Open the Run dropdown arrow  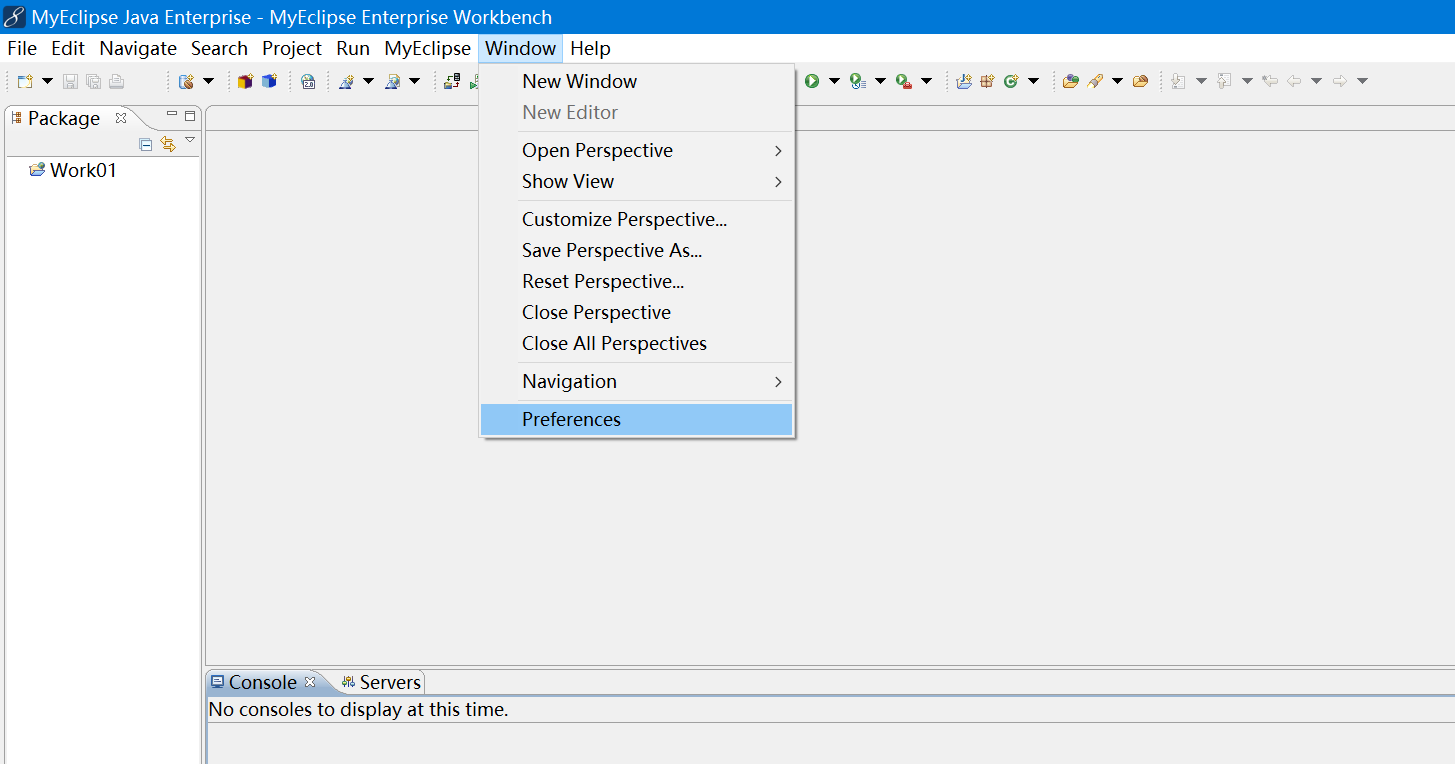click(834, 82)
